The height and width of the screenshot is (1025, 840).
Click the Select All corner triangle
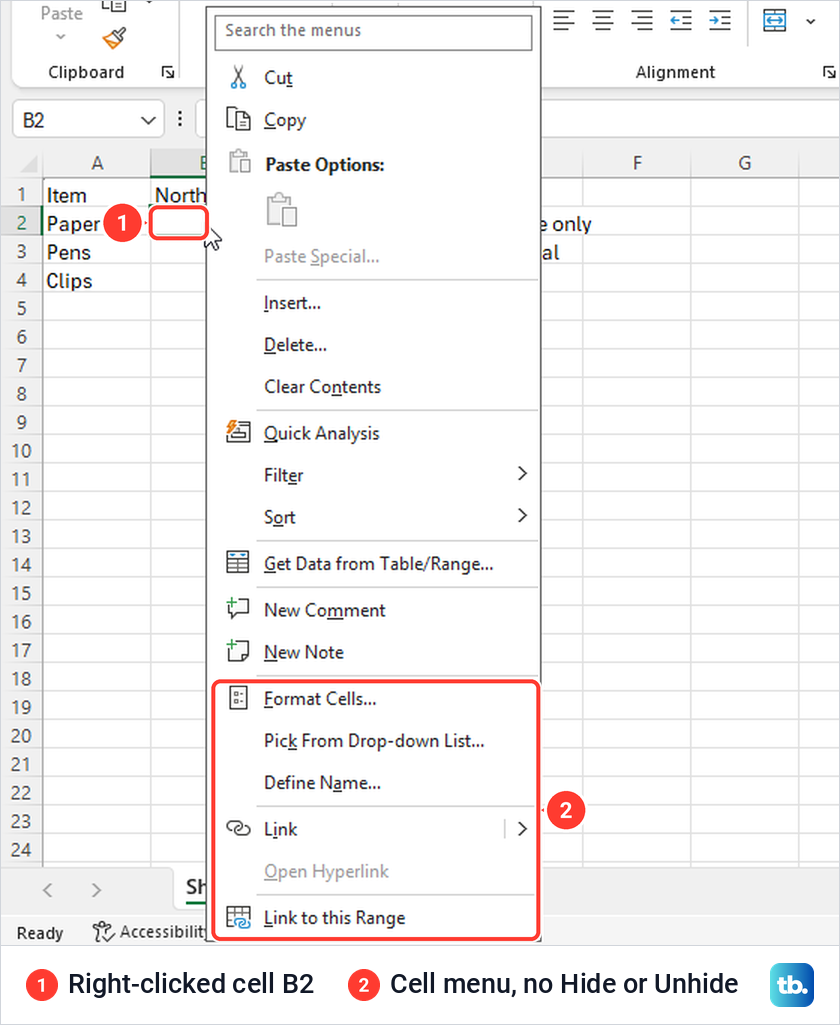pos(28,163)
